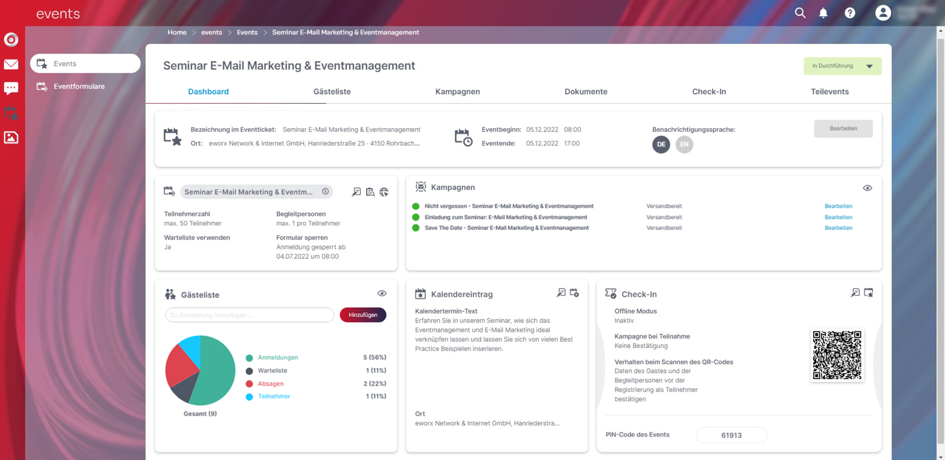Click the blue Teilnehmer legend dot

pos(249,397)
